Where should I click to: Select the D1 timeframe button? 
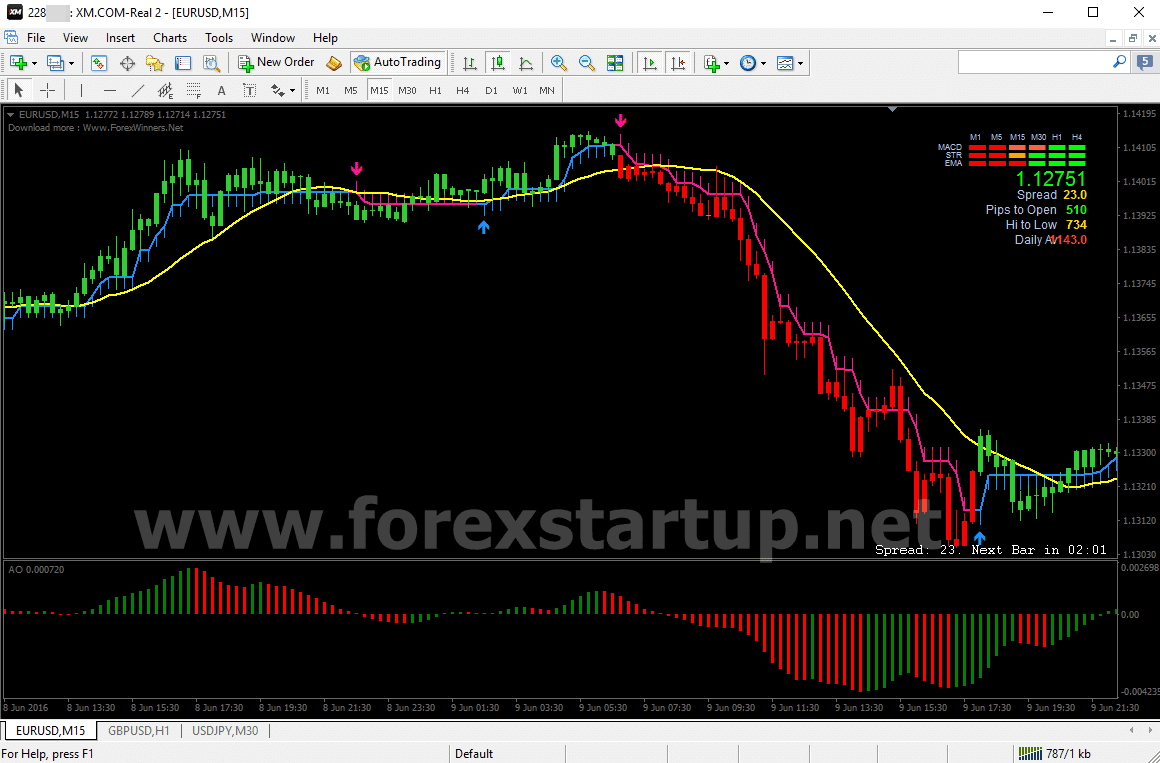click(x=491, y=90)
